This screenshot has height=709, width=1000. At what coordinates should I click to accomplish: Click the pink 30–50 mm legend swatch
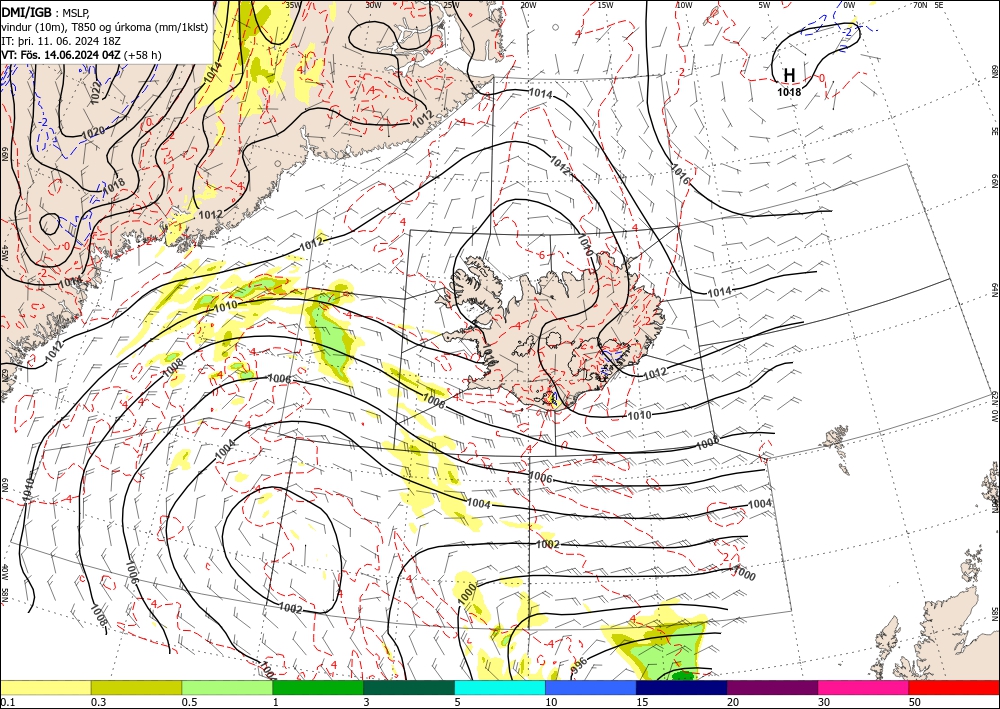point(864,687)
